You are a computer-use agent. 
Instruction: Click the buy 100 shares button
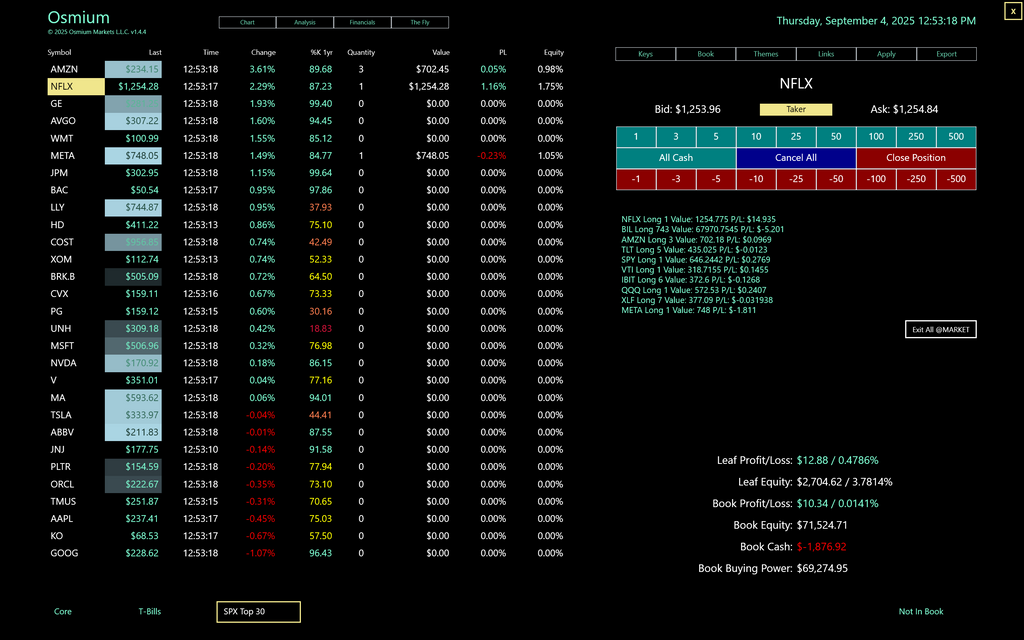point(876,137)
